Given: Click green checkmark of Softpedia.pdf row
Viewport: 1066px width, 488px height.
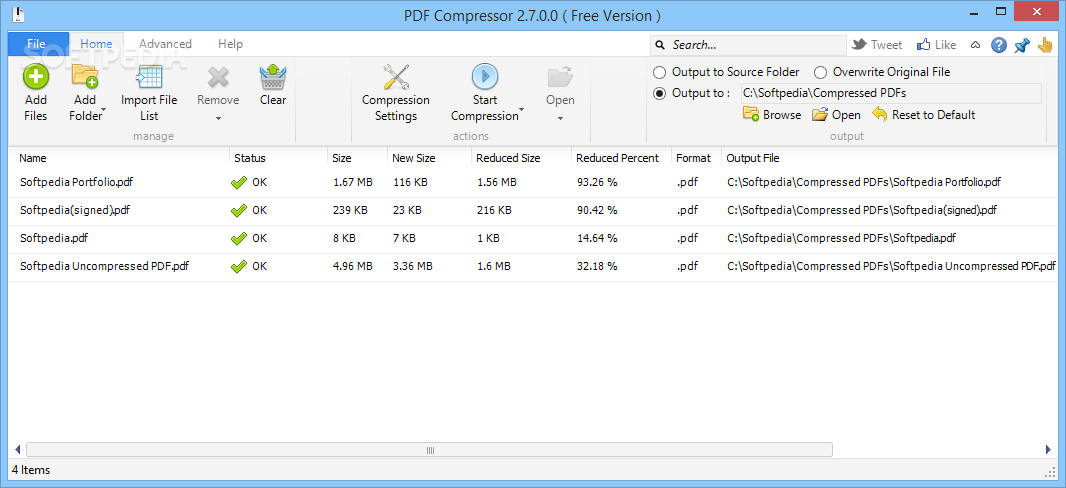Looking at the screenshot, I should click(x=239, y=239).
